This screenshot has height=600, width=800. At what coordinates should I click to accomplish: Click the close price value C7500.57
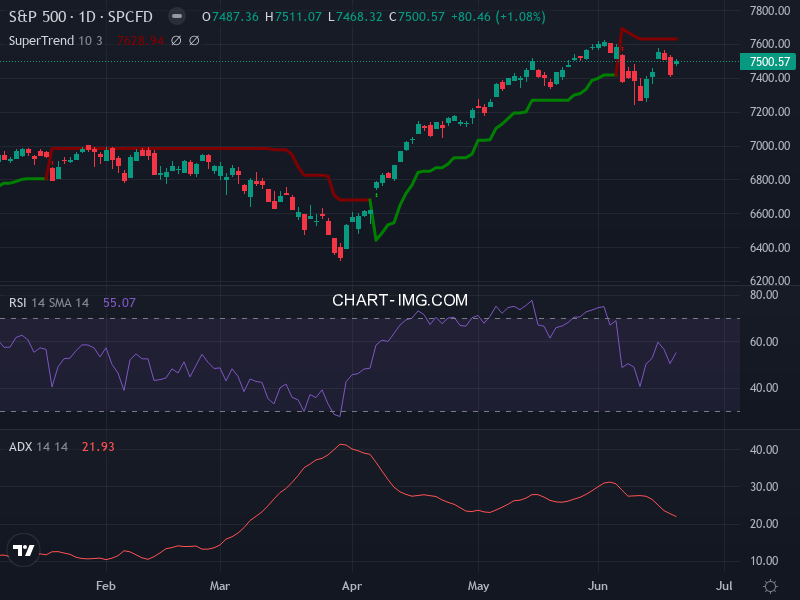(x=417, y=17)
